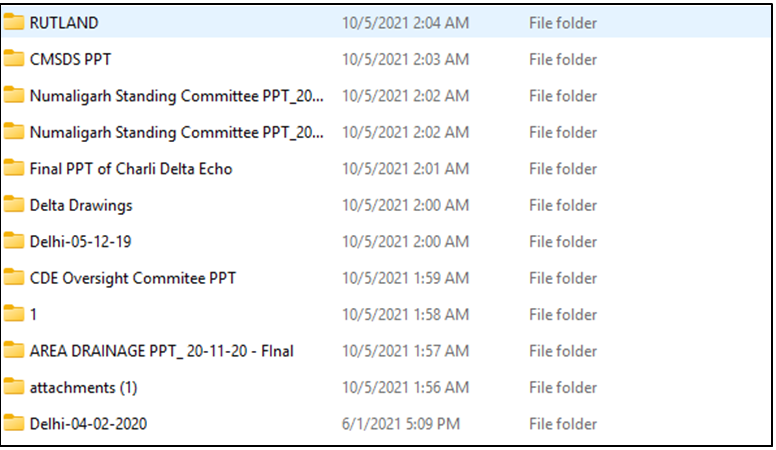Select the Delhi-04-02-2020 folder icon

[x=14, y=423]
